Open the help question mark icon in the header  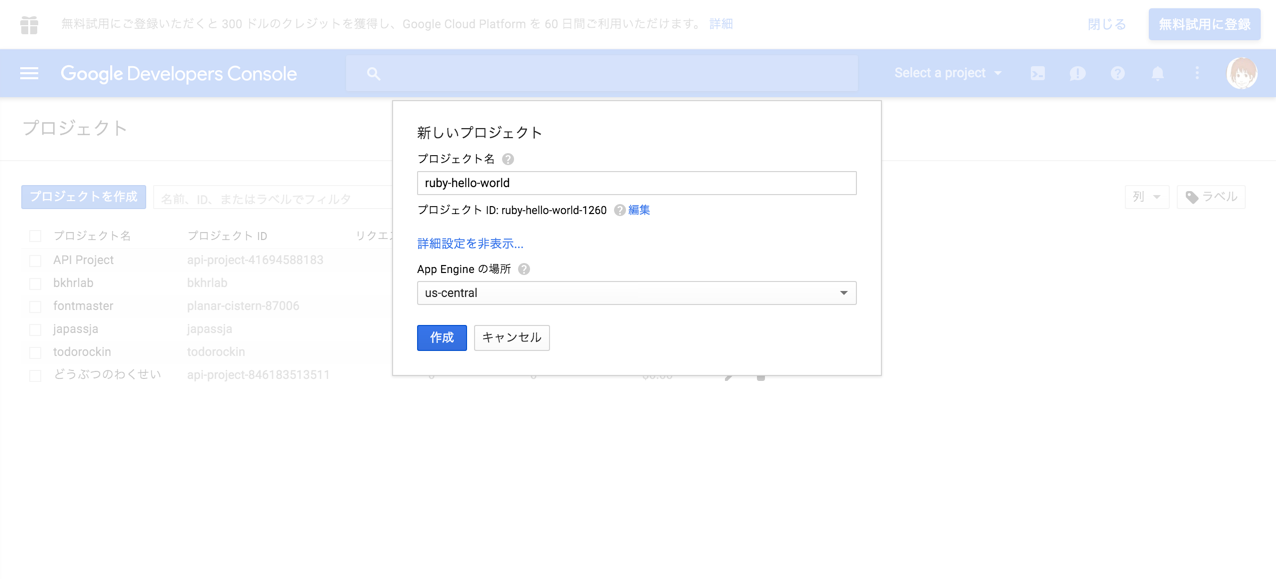pos(1118,73)
